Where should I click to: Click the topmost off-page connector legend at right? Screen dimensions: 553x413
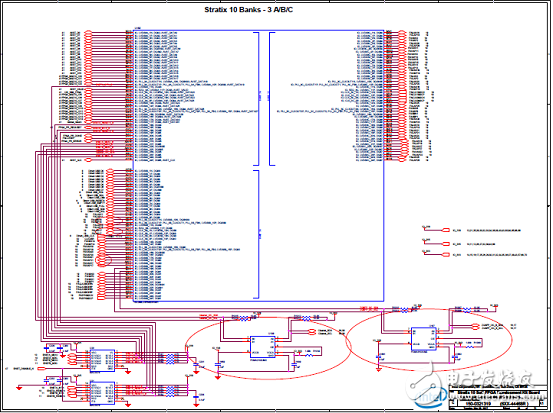(x=472, y=230)
